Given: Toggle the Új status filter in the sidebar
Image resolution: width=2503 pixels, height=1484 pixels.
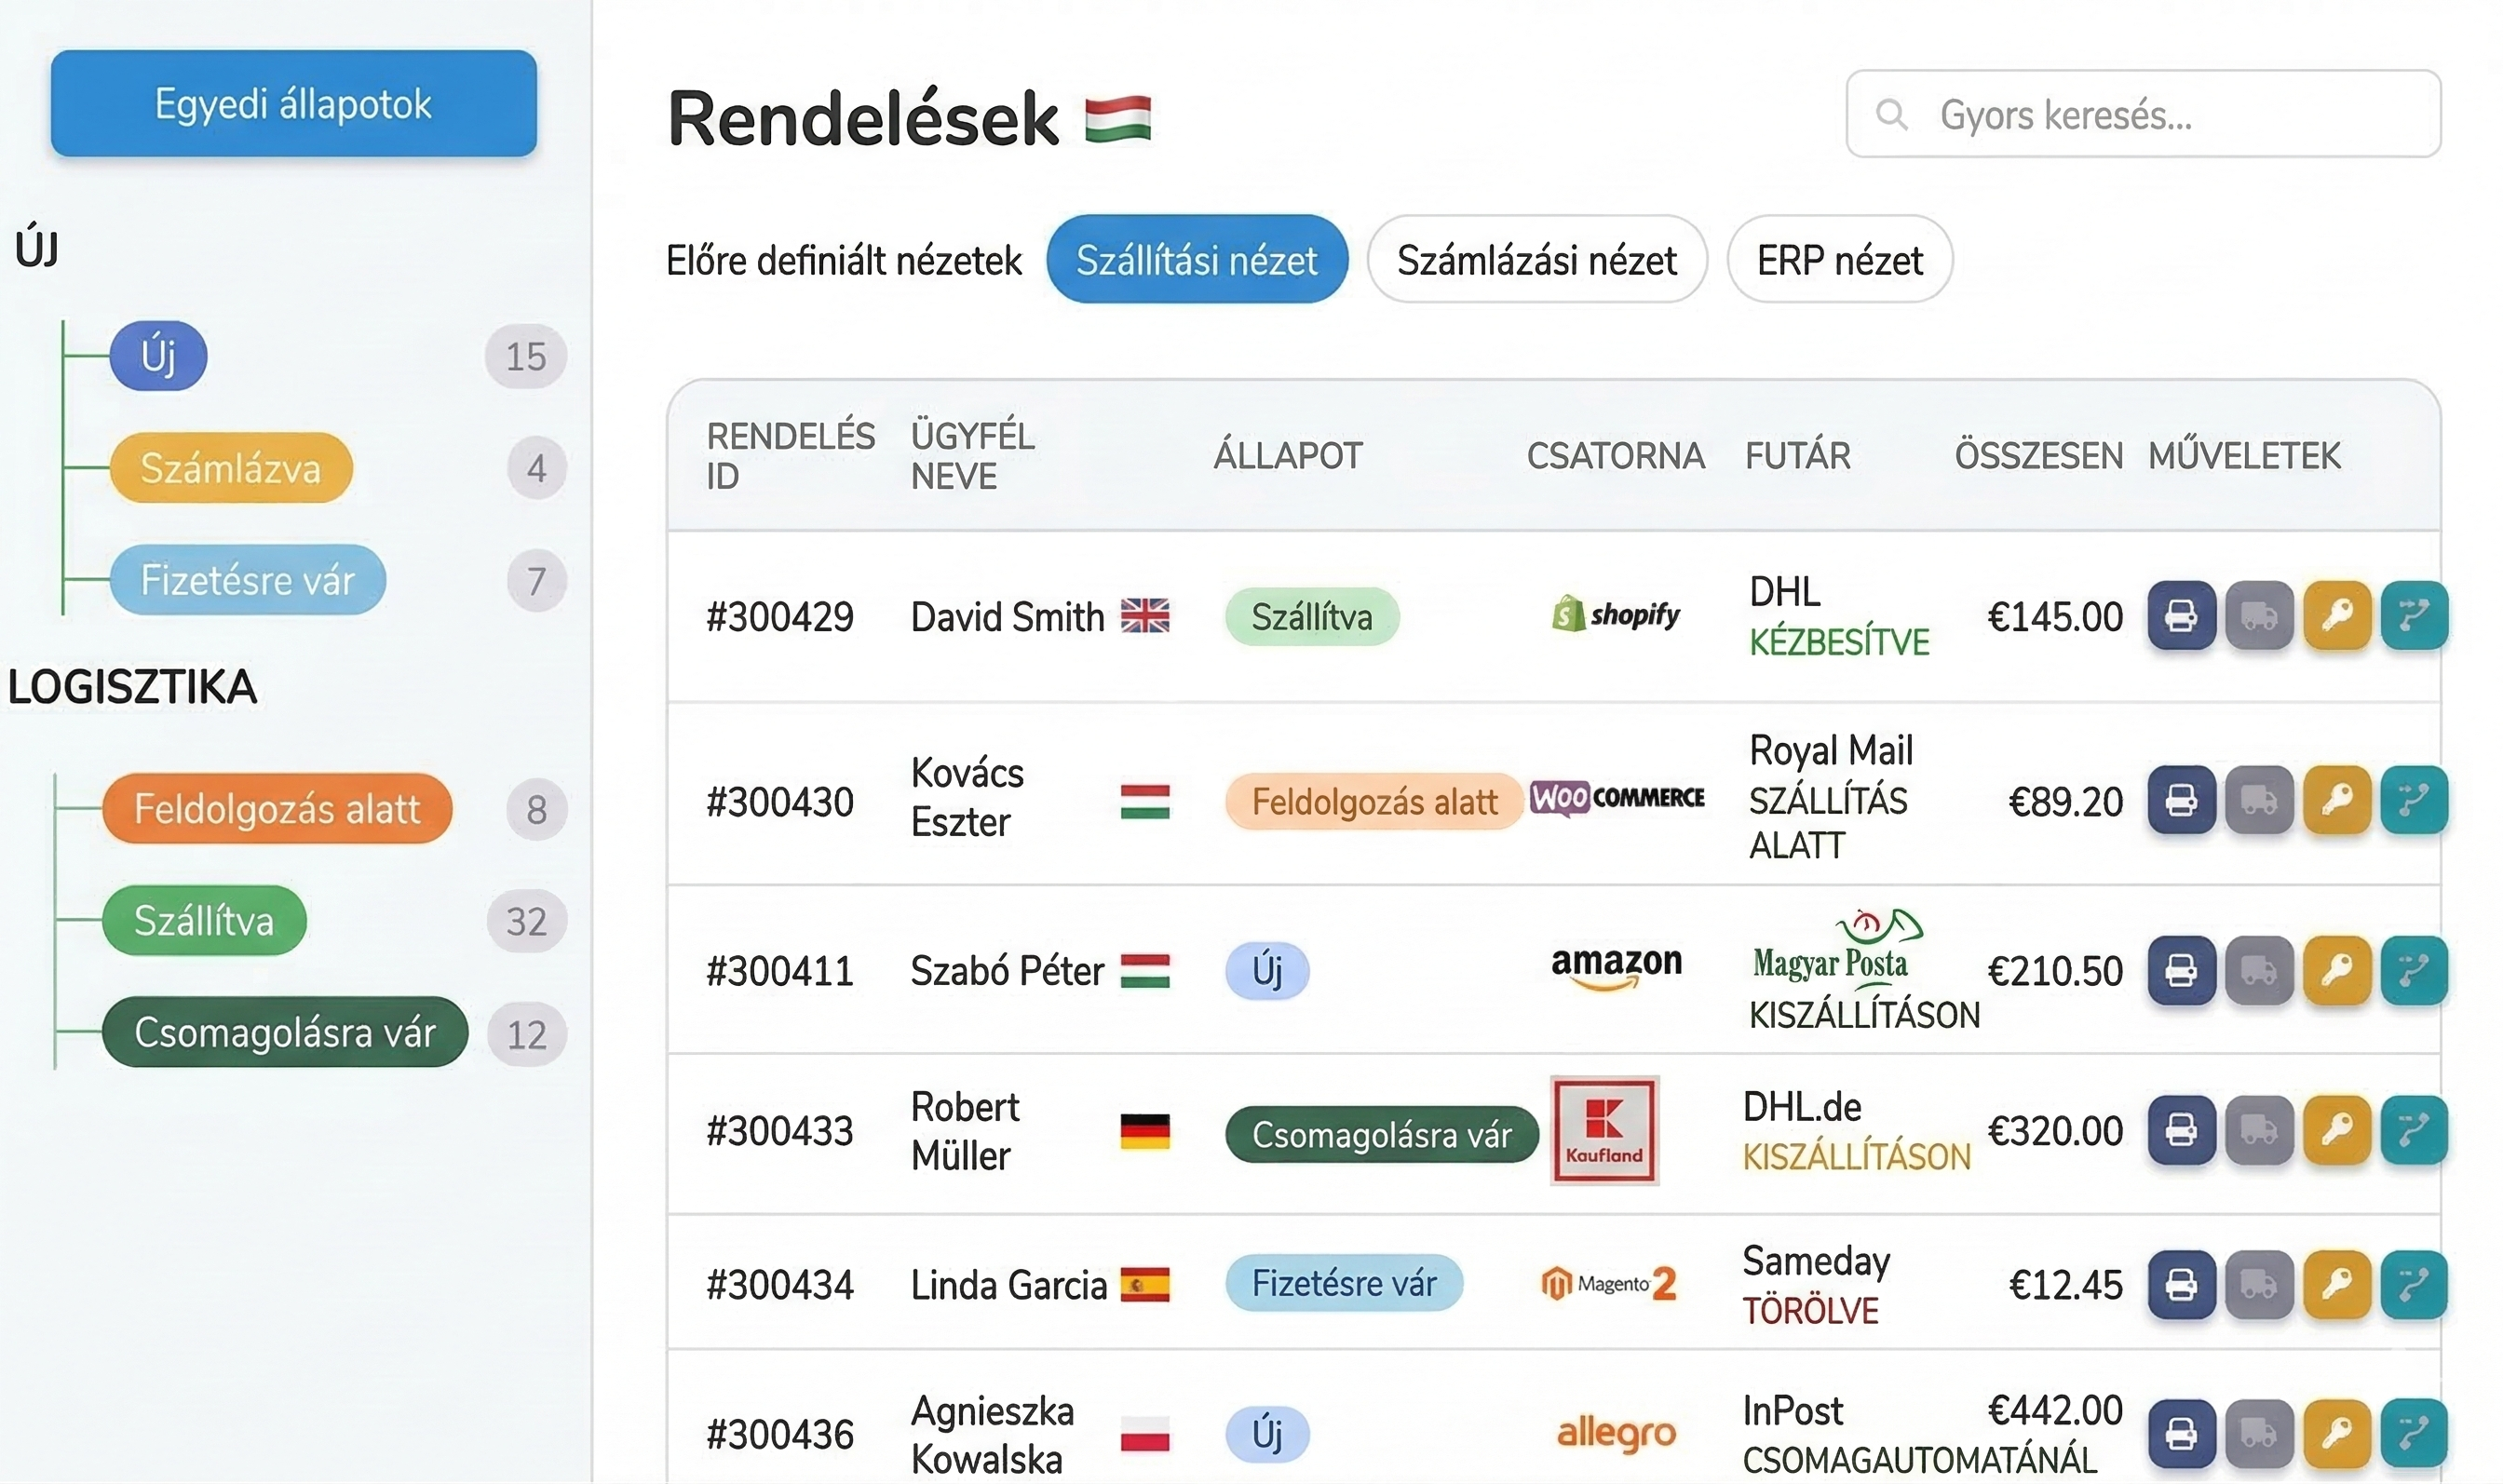Looking at the screenshot, I should 158,355.
